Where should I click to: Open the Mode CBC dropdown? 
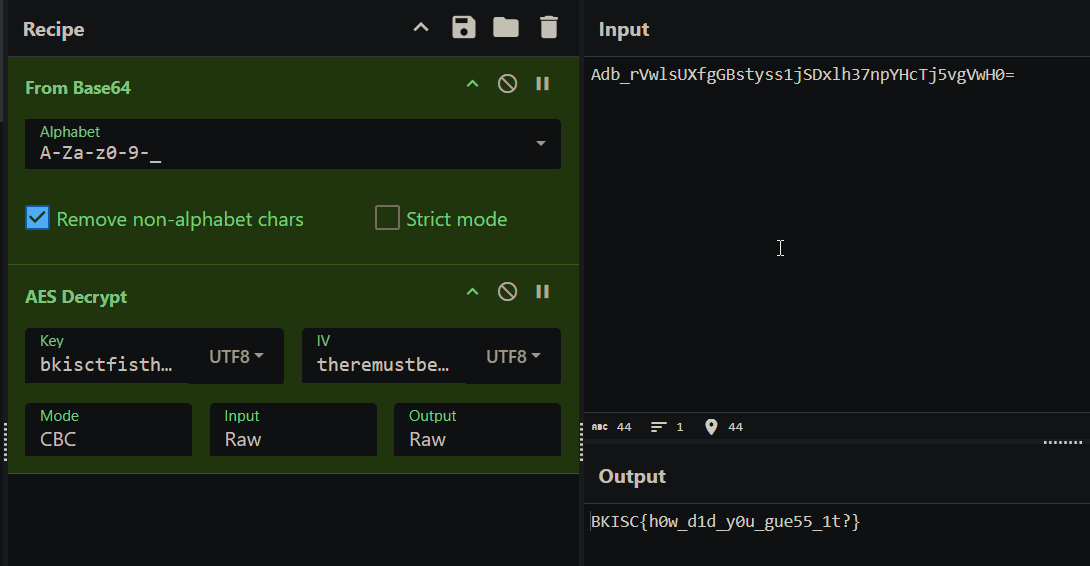108,430
